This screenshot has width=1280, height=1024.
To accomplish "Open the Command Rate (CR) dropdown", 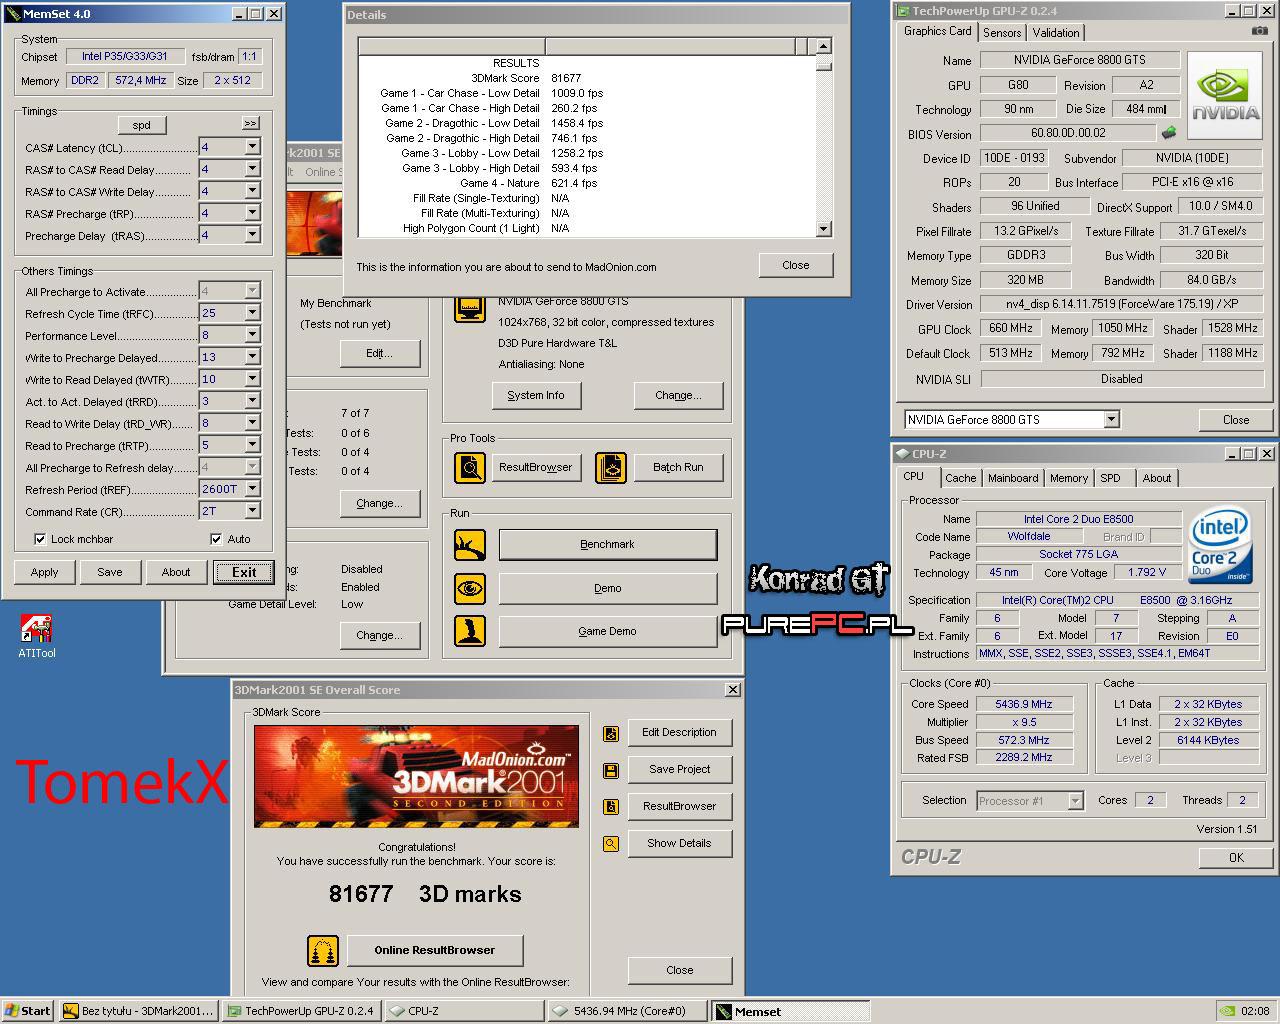I will tap(252, 511).
